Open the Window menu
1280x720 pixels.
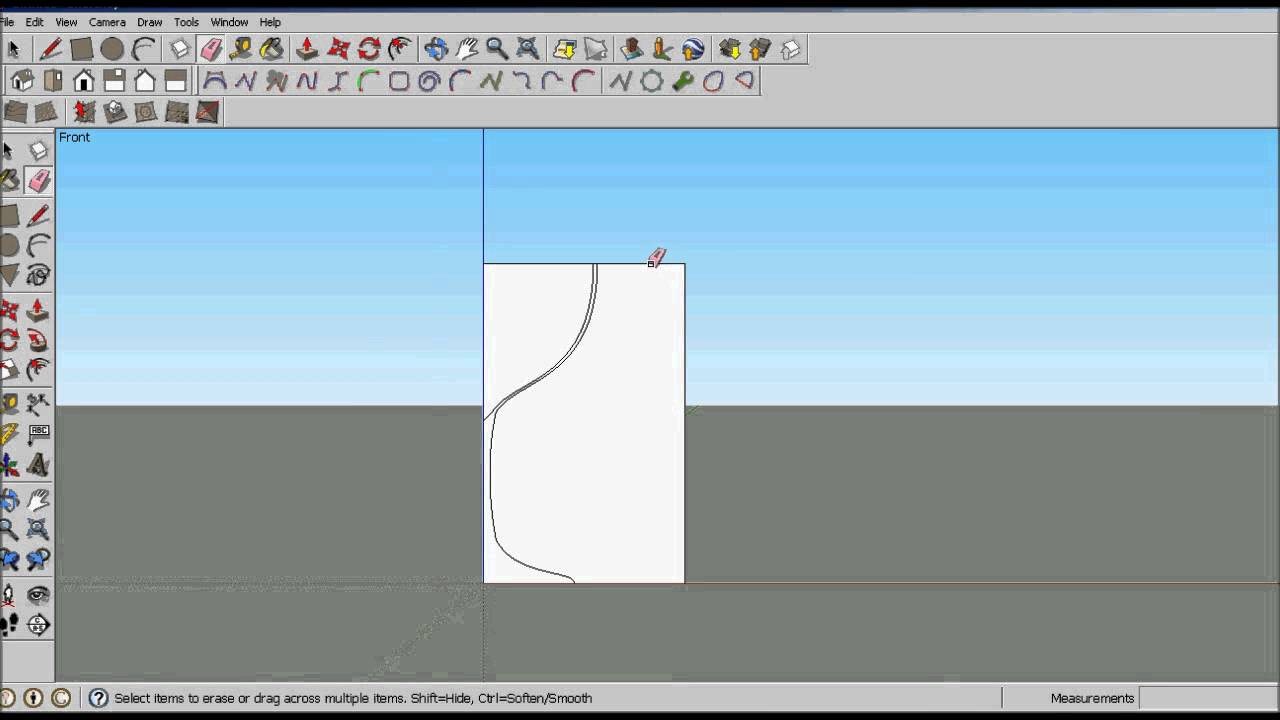[229, 22]
